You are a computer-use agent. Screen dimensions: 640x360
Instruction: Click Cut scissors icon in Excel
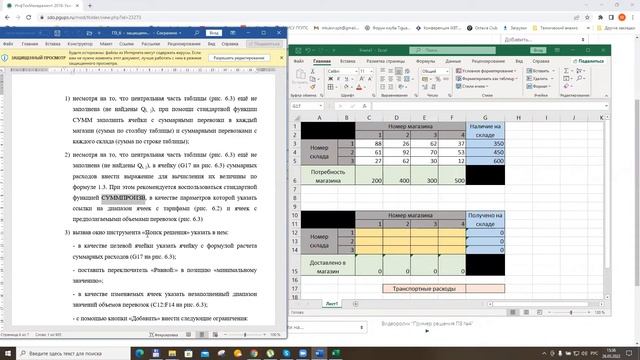[x=313, y=71]
